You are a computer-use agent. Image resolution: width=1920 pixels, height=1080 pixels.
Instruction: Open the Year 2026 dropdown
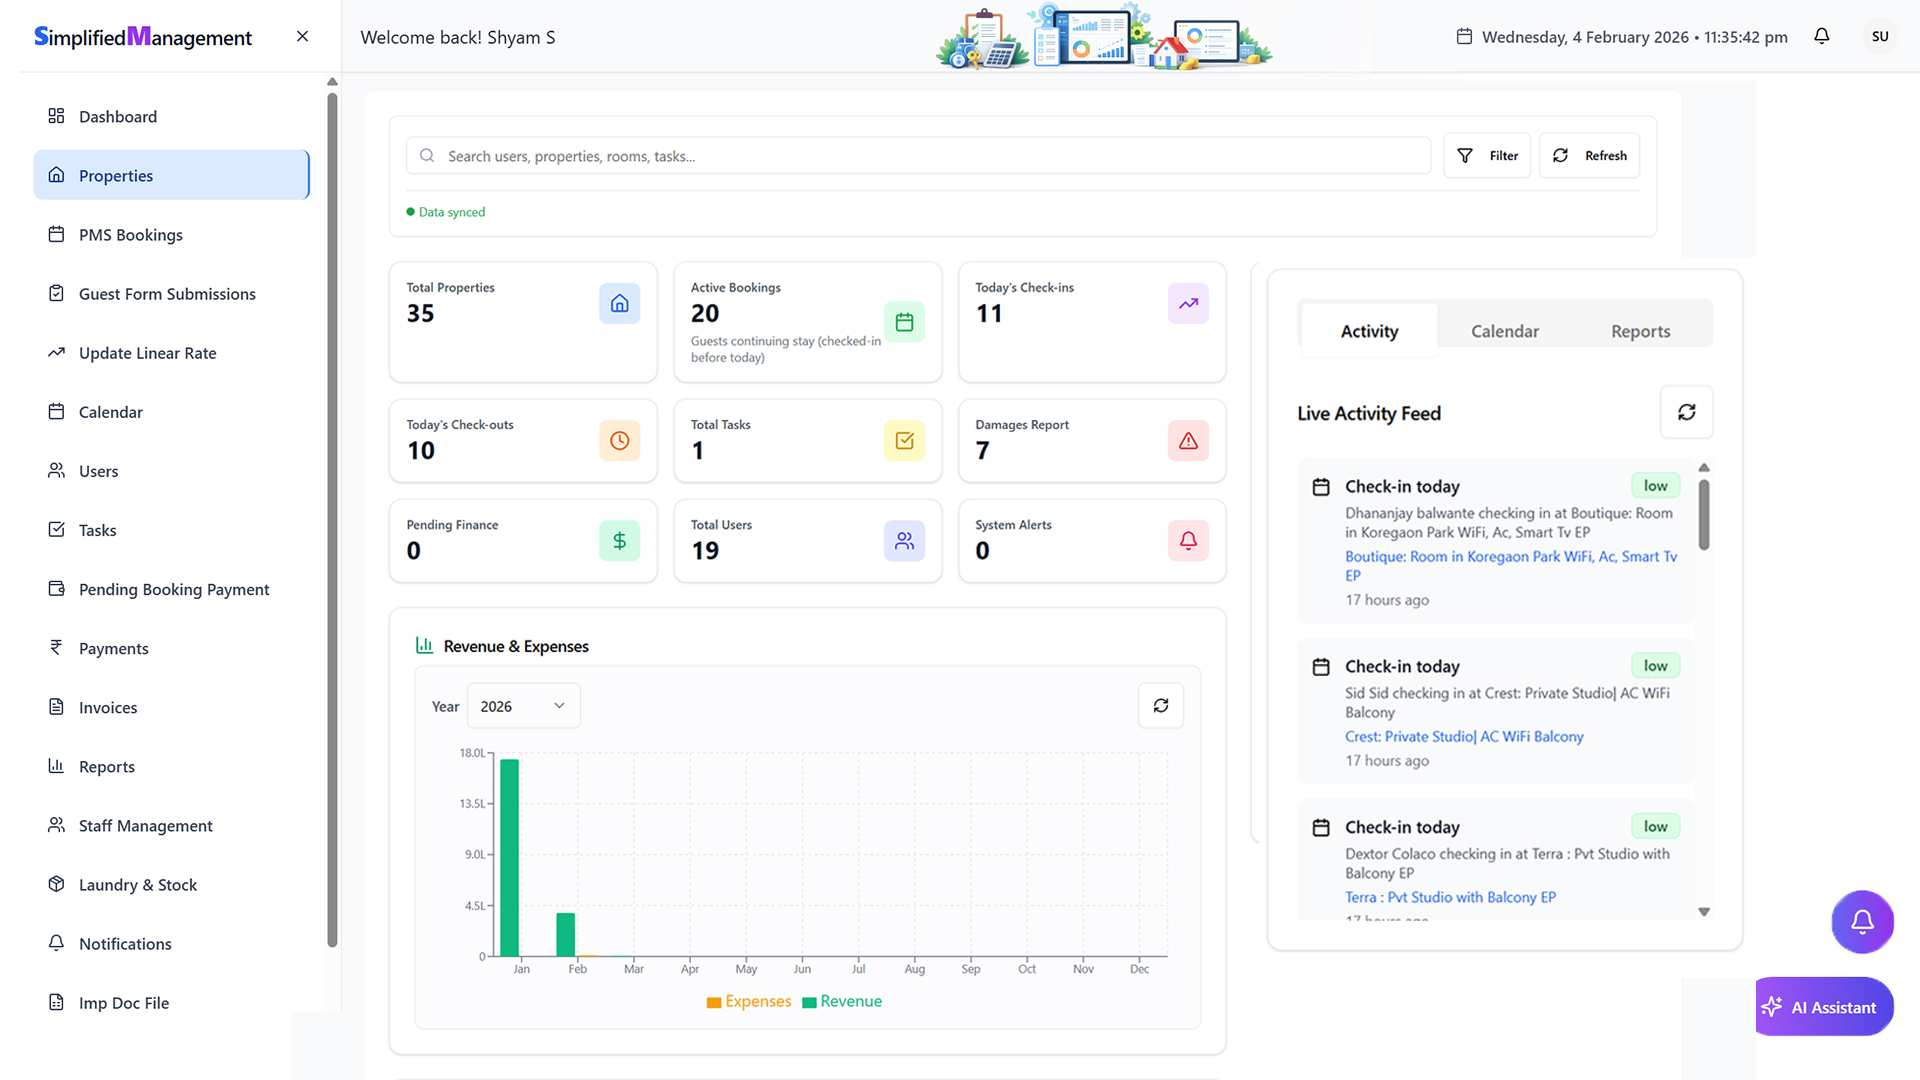click(x=523, y=706)
